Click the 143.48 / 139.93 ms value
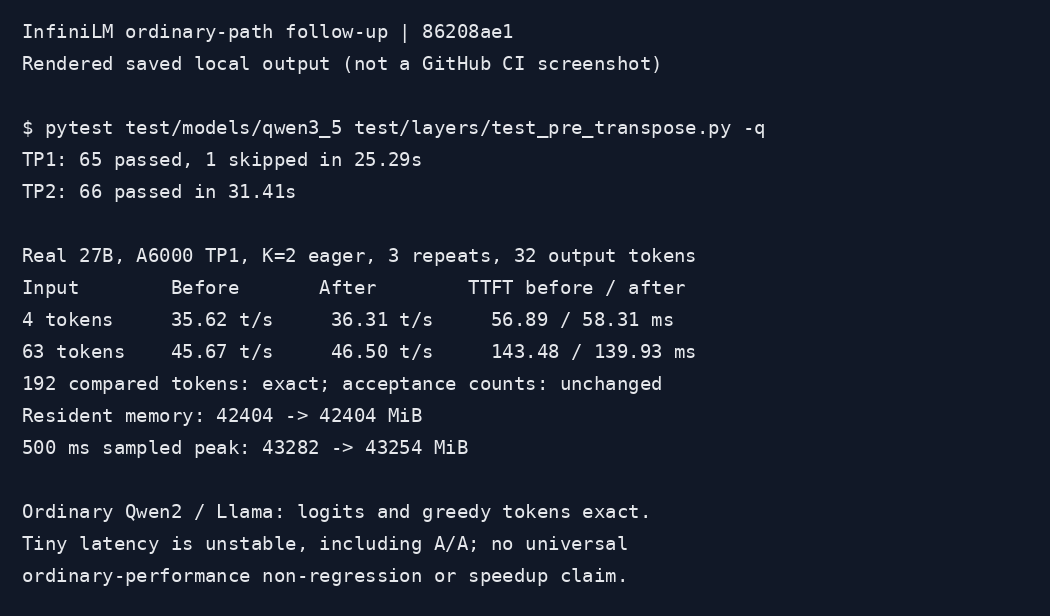Viewport: 1050px width, 616px height. 593,352
